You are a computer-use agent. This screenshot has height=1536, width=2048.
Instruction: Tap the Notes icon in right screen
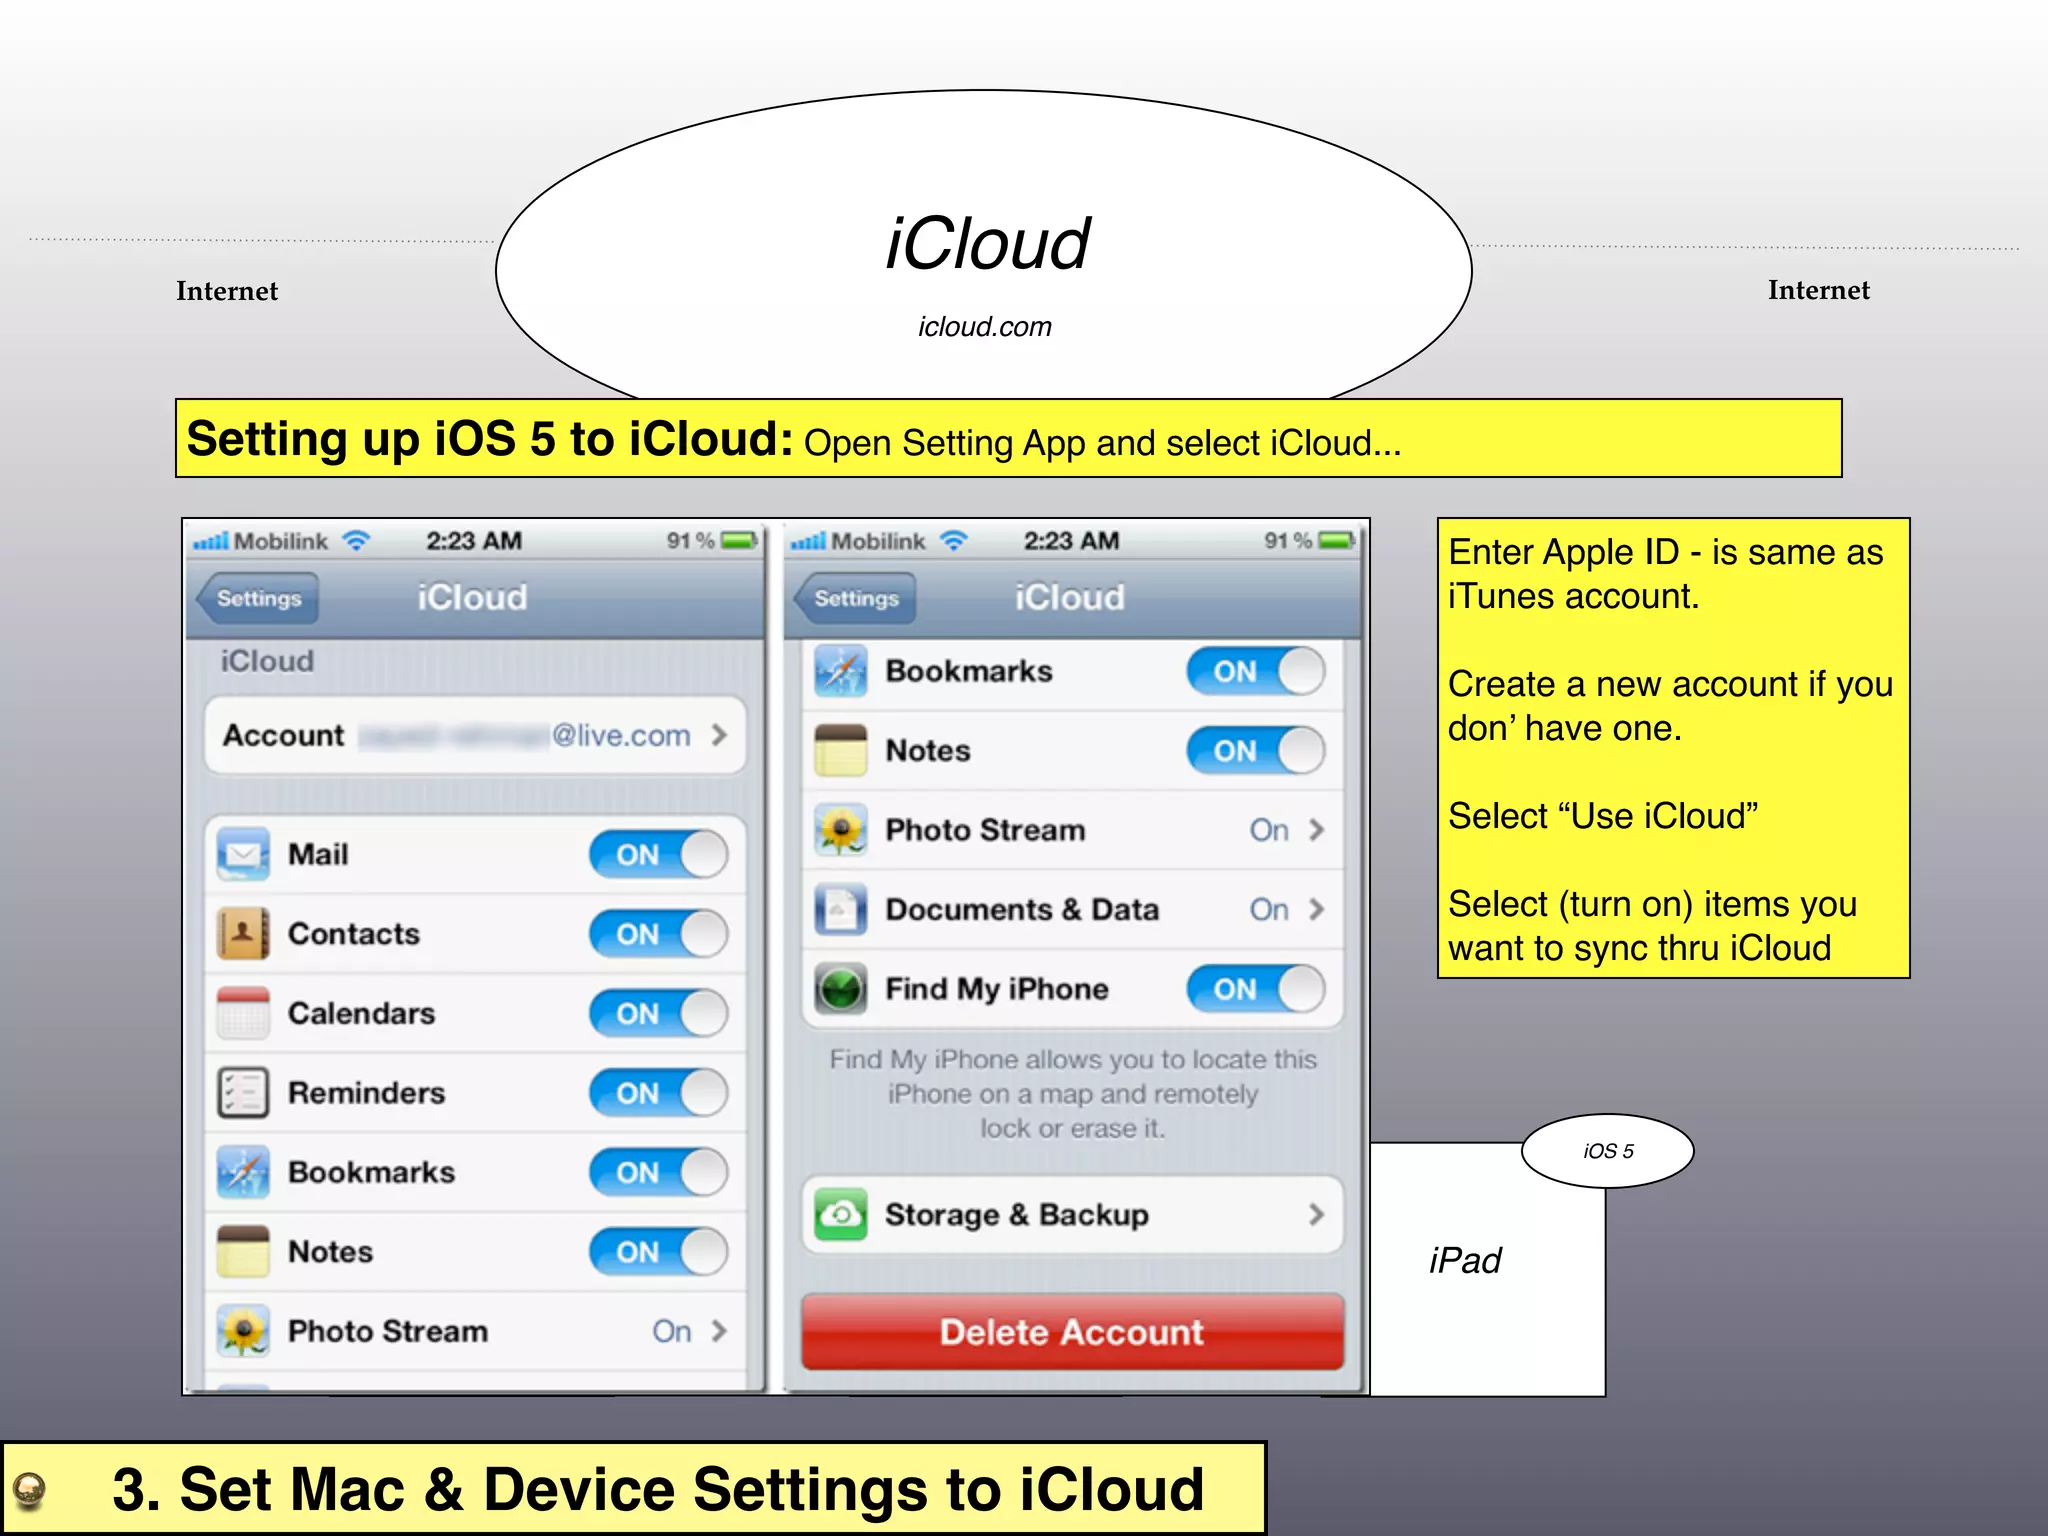pyautogui.click(x=840, y=750)
